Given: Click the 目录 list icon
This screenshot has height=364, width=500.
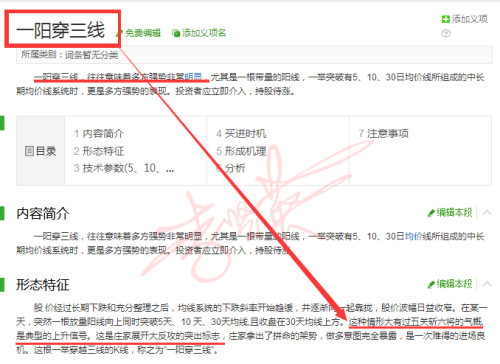Looking at the screenshot, I should pyautogui.click(x=29, y=151).
